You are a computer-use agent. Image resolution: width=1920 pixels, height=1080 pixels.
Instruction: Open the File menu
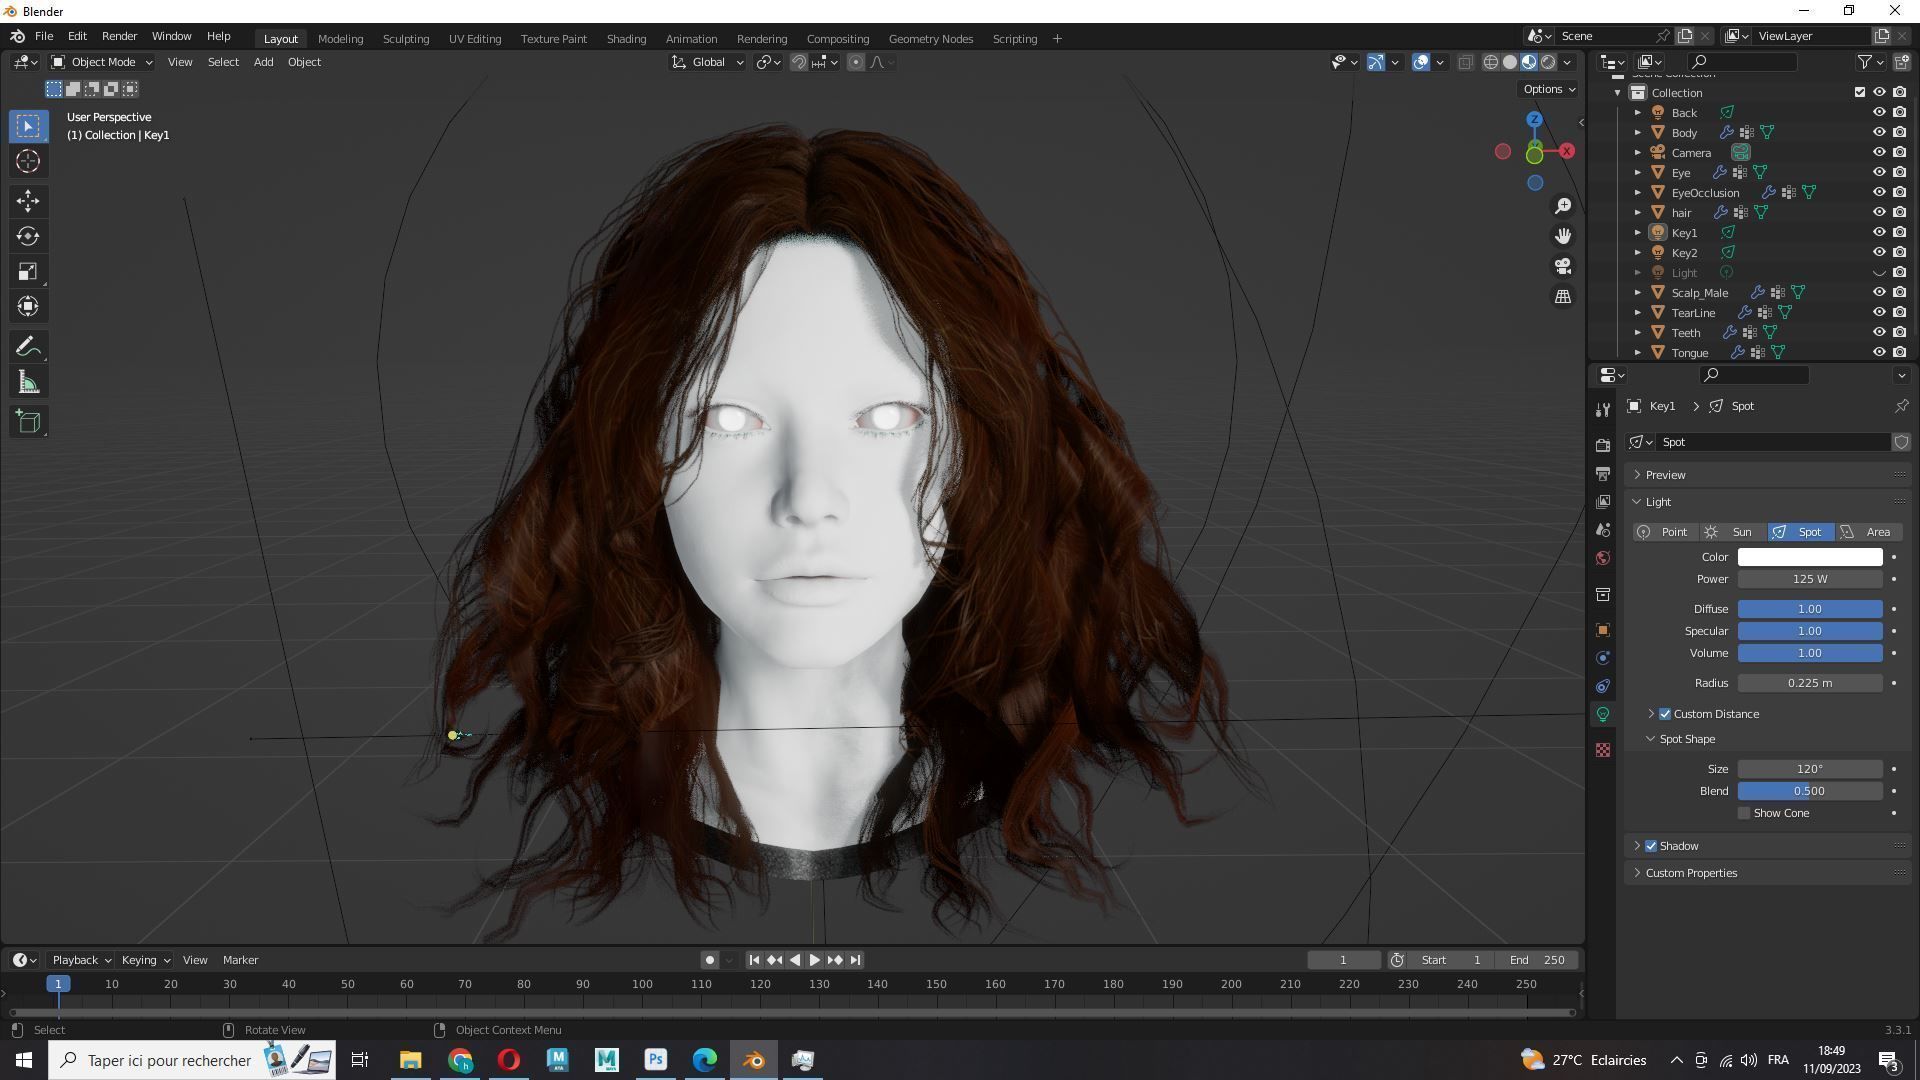click(44, 36)
